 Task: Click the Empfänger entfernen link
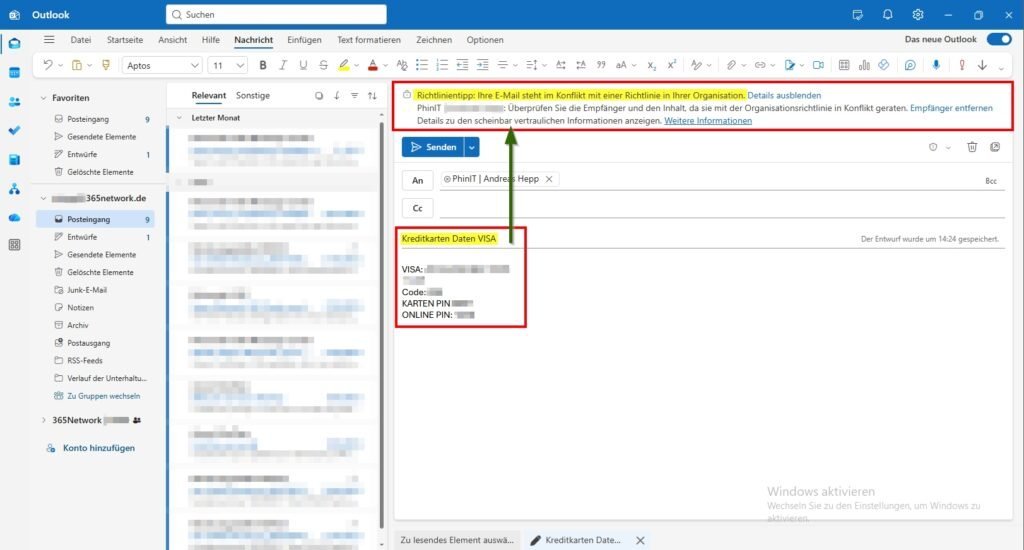(x=951, y=107)
